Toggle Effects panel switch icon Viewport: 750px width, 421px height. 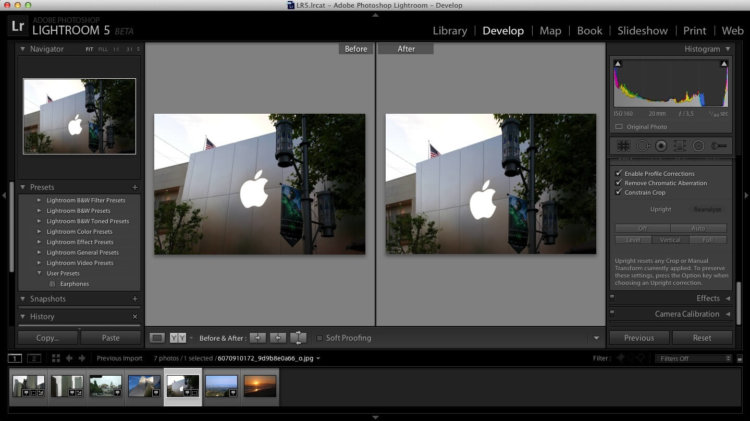point(612,297)
